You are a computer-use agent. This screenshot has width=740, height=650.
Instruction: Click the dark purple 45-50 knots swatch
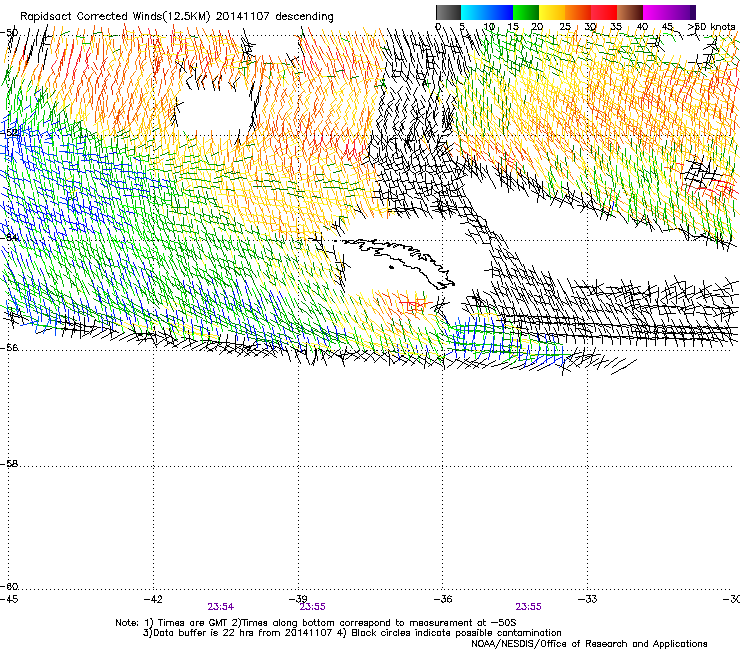point(682,12)
